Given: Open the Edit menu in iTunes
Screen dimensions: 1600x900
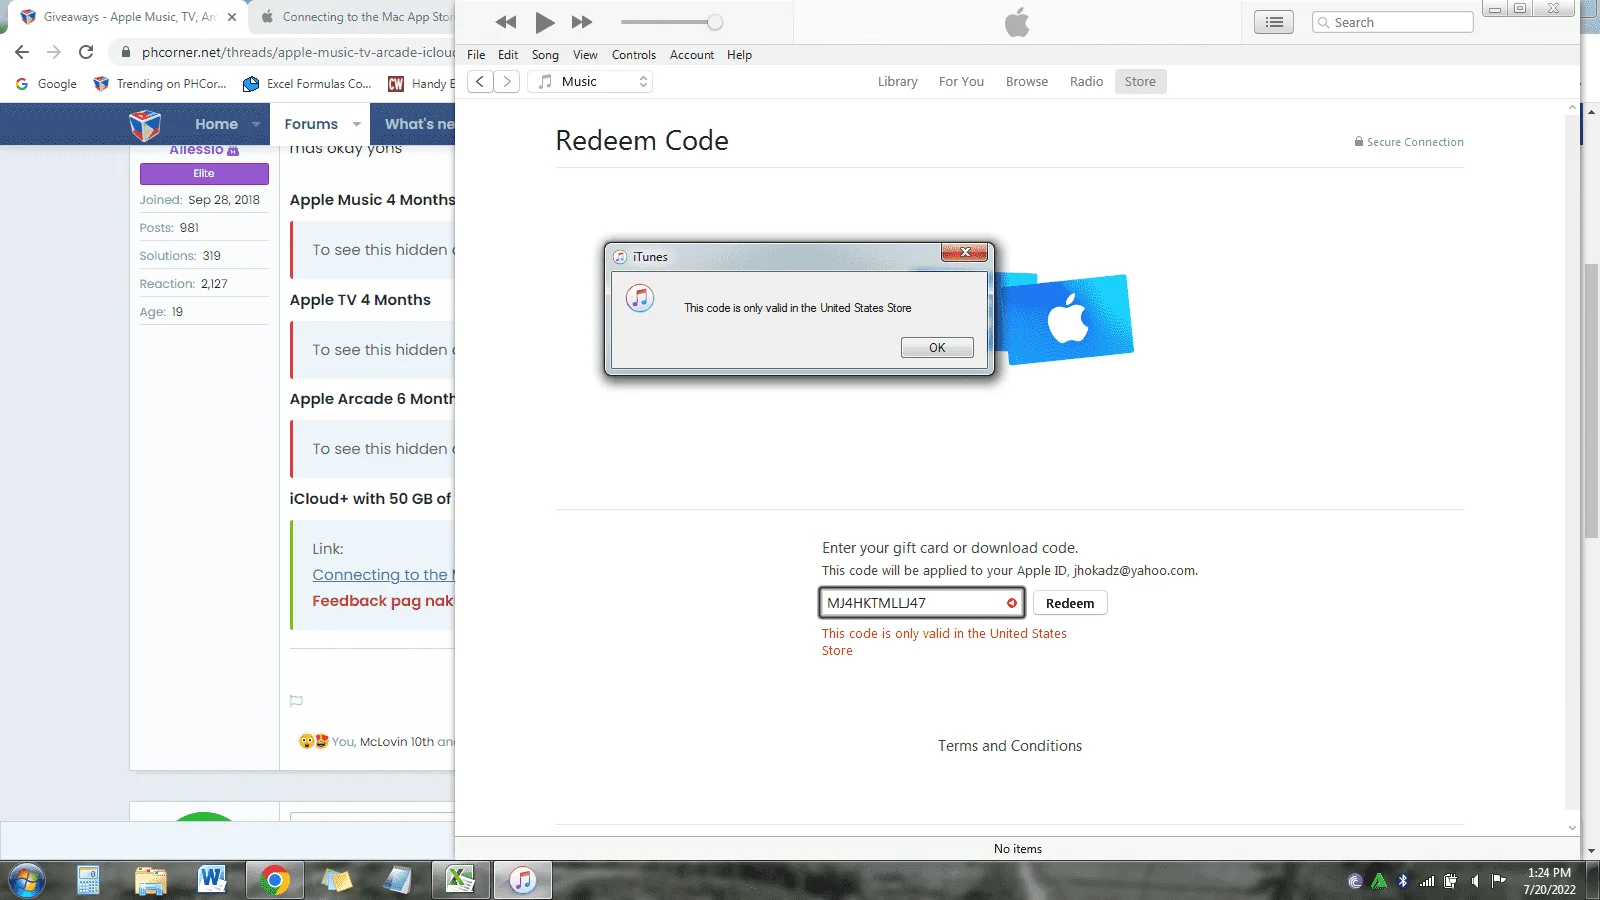Looking at the screenshot, I should point(508,55).
